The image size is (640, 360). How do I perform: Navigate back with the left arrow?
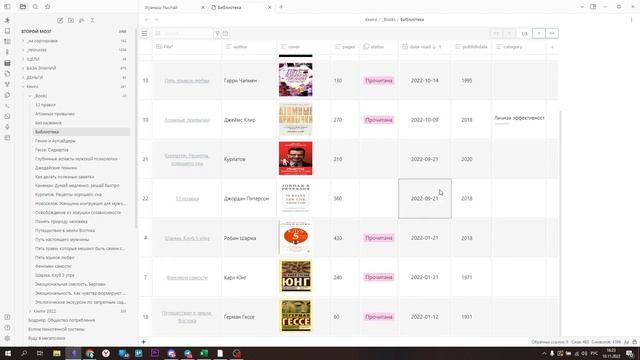click(x=147, y=20)
